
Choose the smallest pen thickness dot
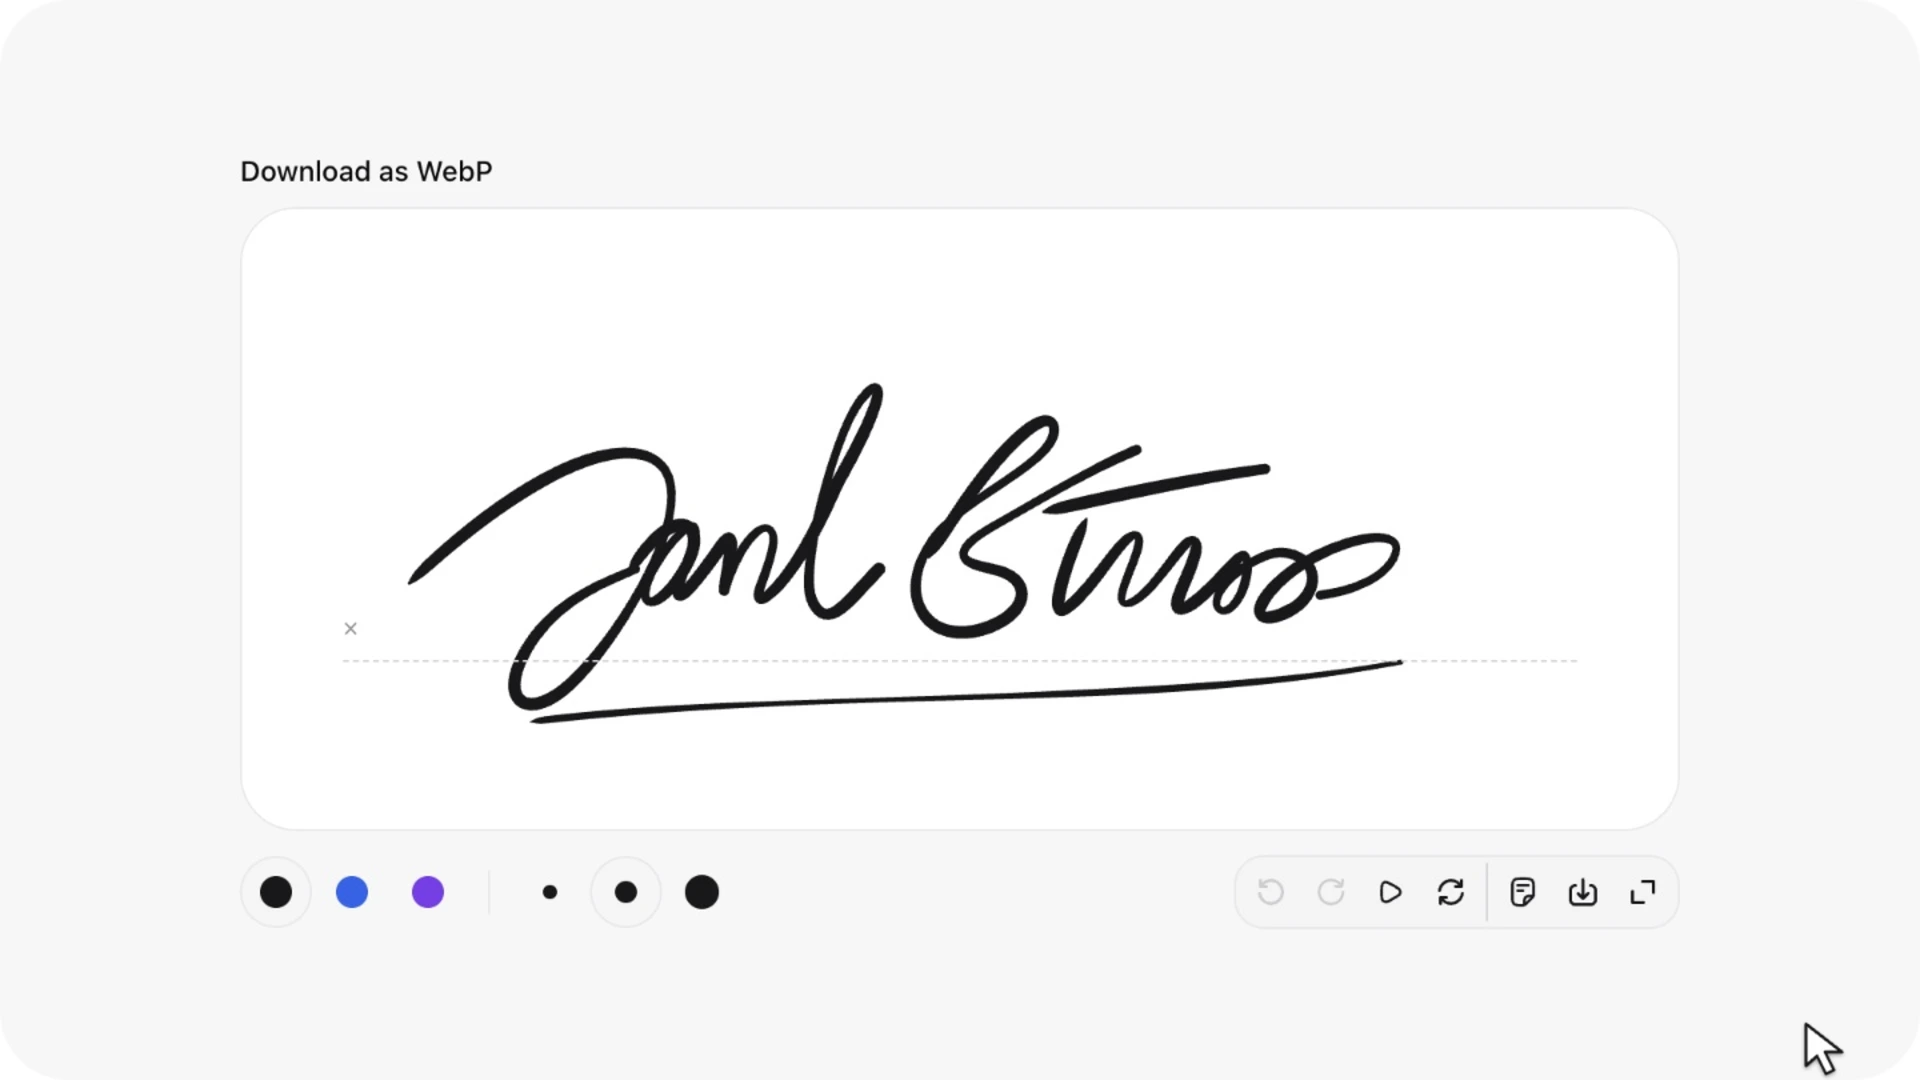[550, 892]
